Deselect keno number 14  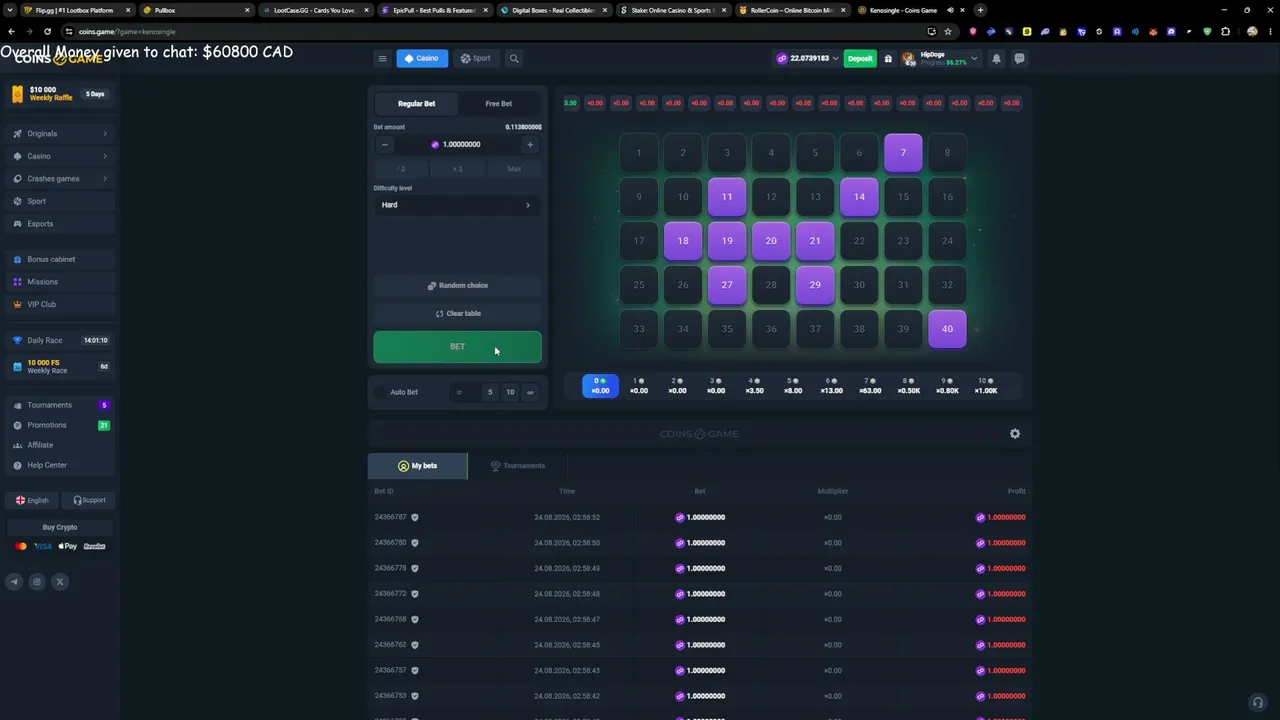(859, 197)
